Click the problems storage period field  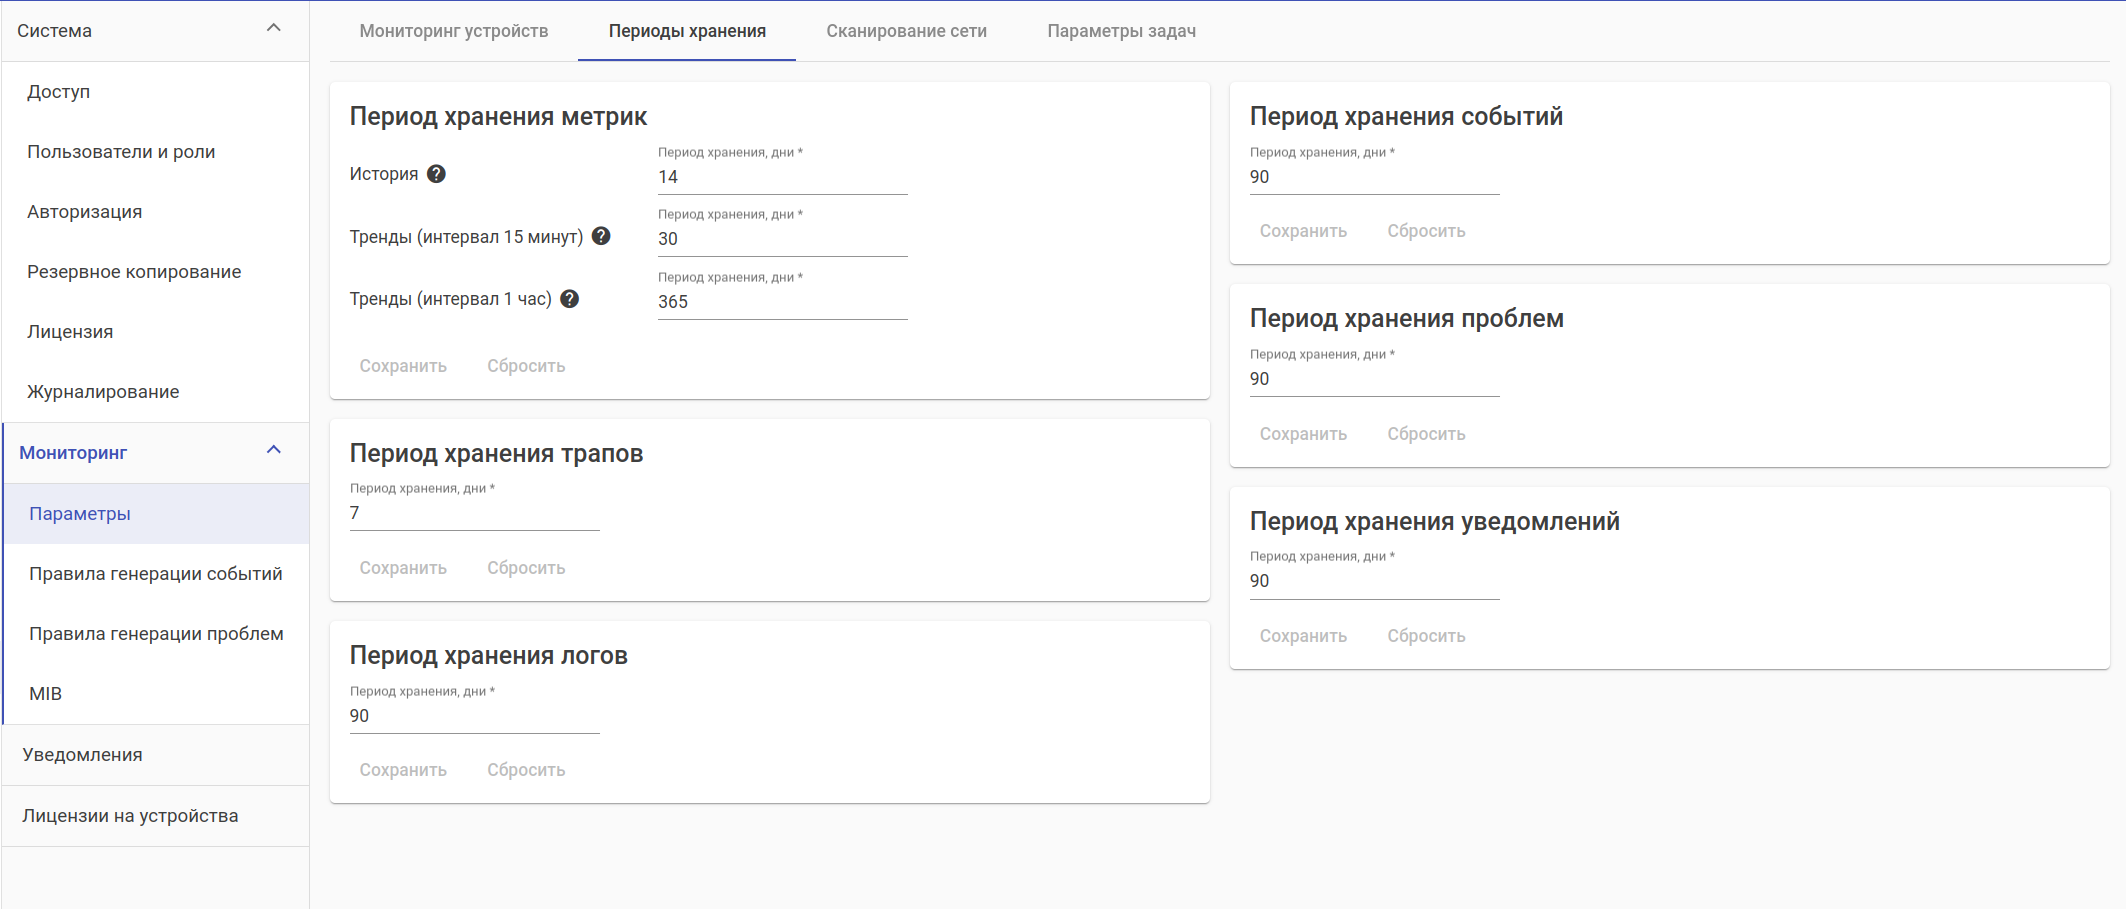pos(1374,379)
